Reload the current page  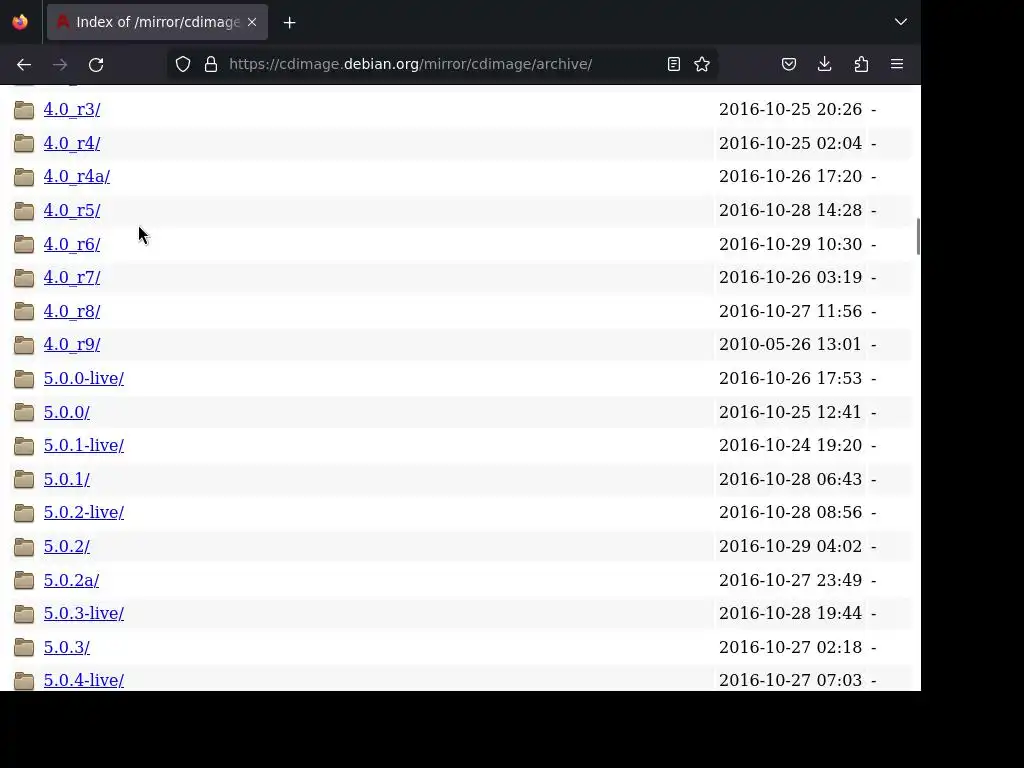pos(96,64)
